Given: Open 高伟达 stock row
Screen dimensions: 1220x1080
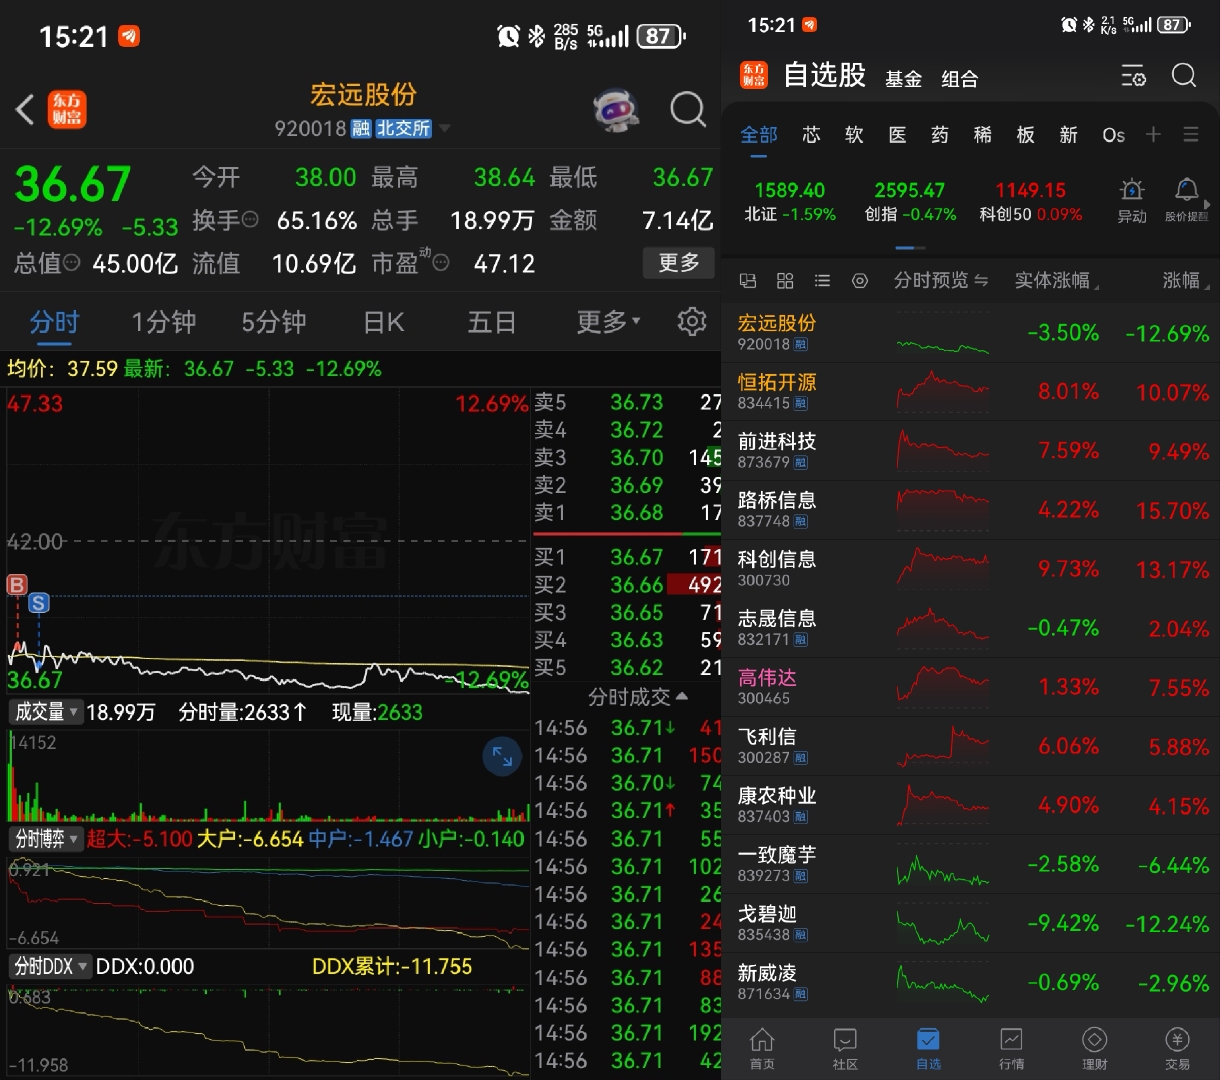Looking at the screenshot, I should [x=970, y=686].
